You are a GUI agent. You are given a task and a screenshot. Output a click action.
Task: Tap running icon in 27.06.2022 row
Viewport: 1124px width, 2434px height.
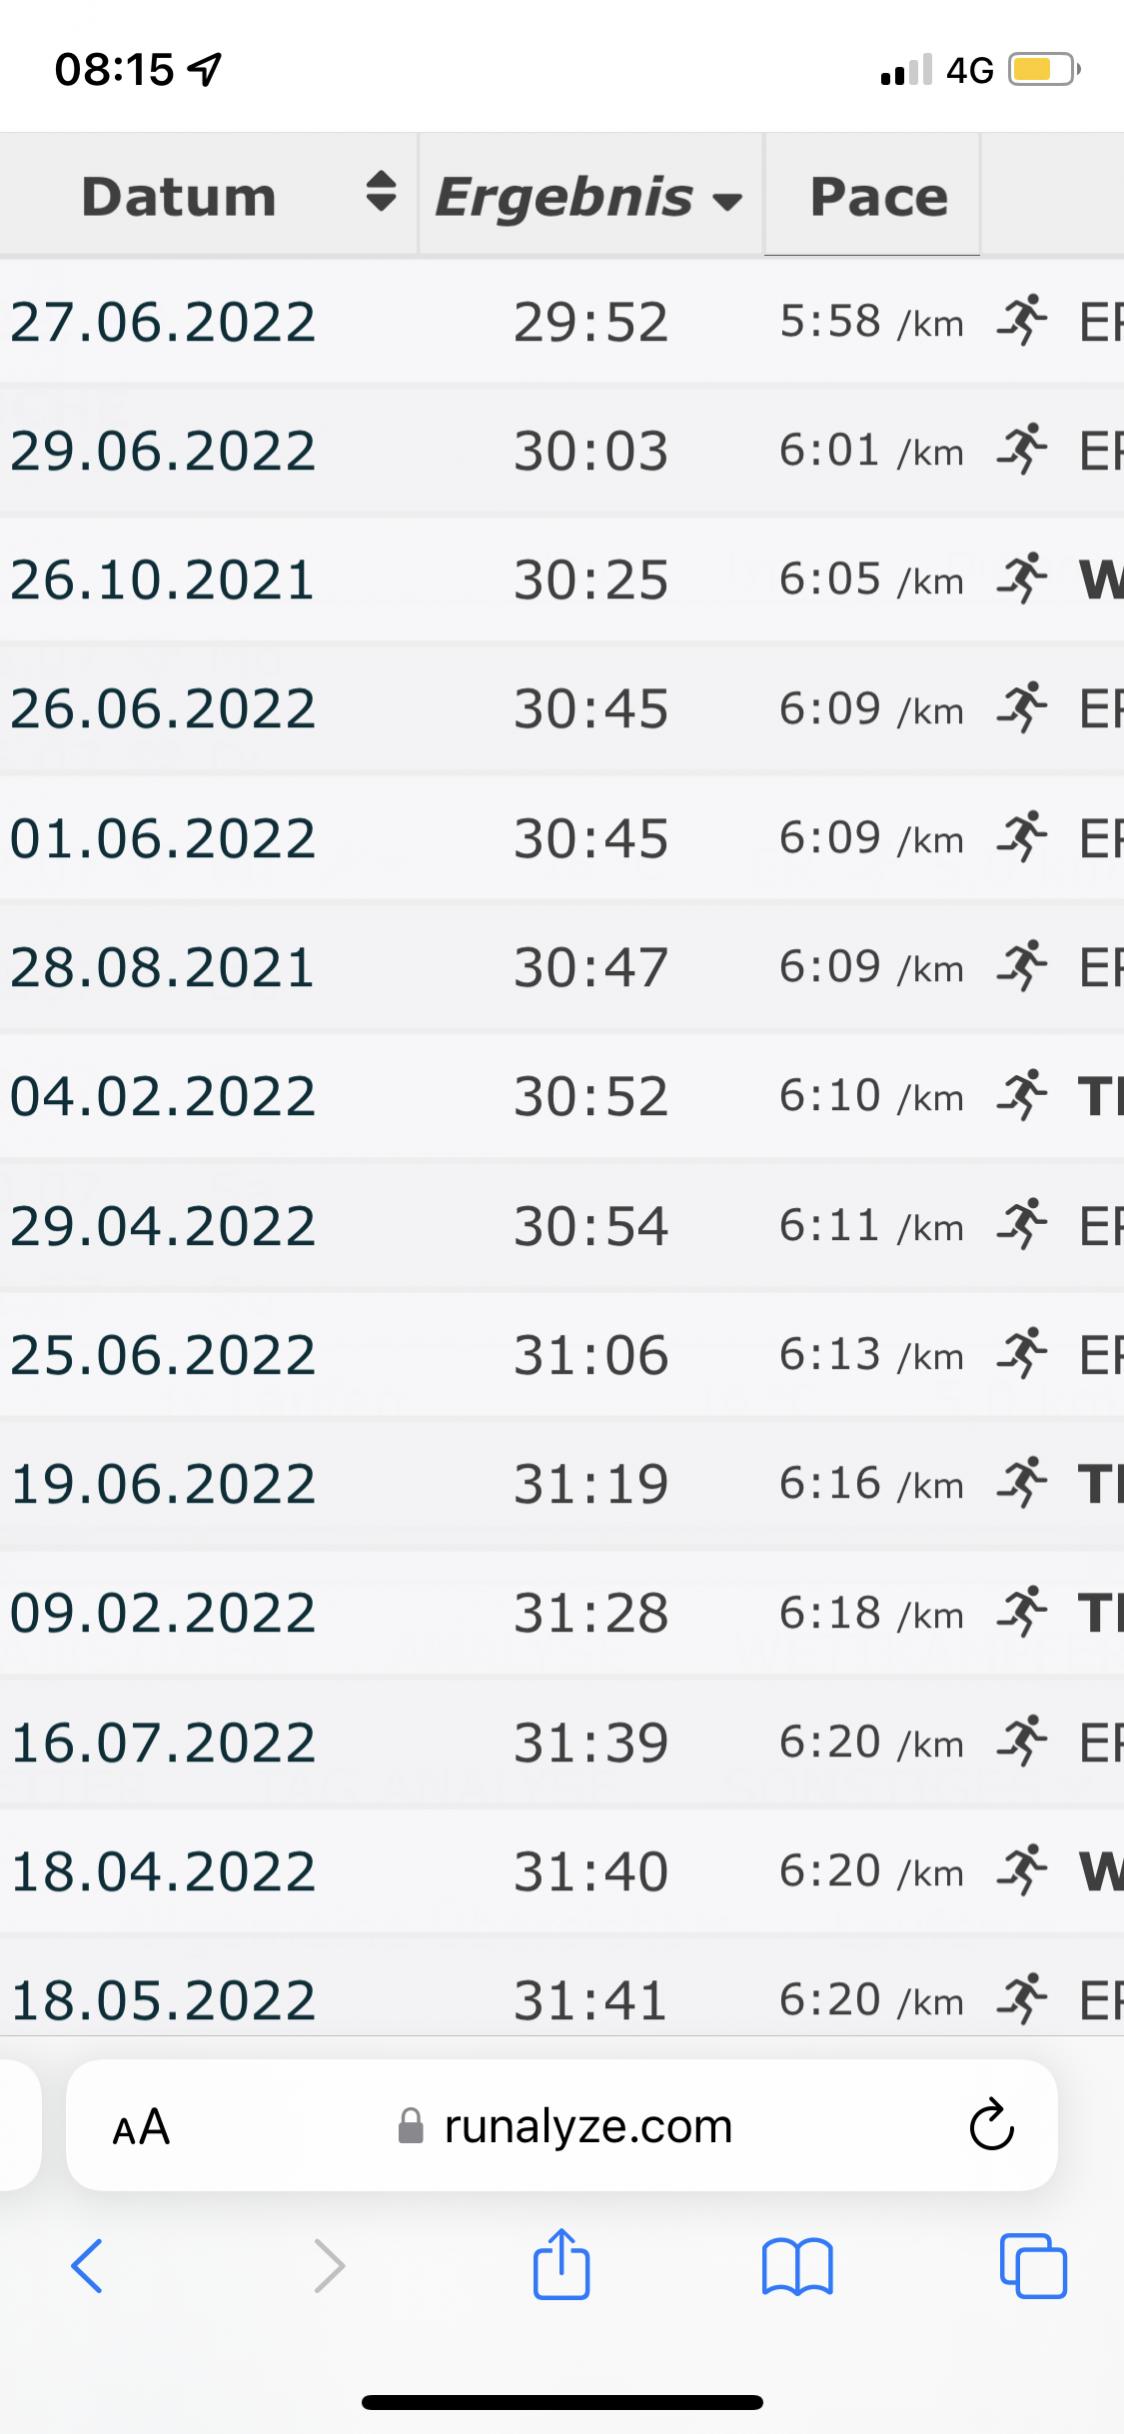[x=1022, y=321]
